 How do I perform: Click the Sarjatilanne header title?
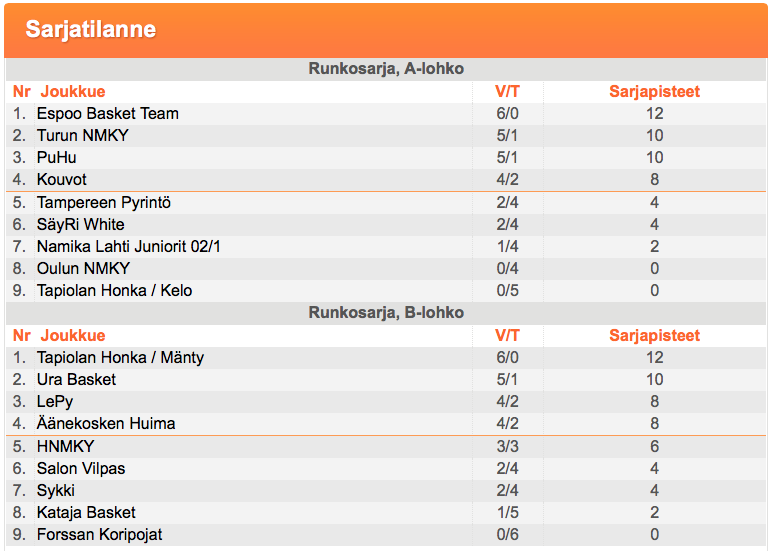91,29
